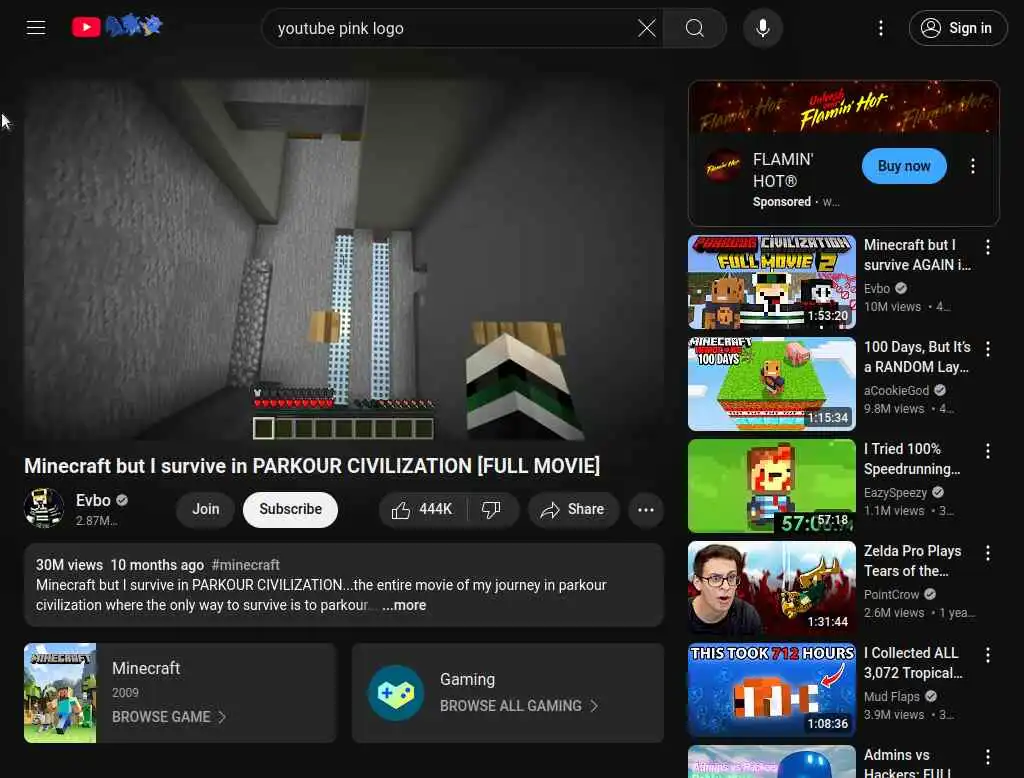The height and width of the screenshot is (778, 1024).
Task: Click aCookieGod channel name
Action: [x=896, y=390]
